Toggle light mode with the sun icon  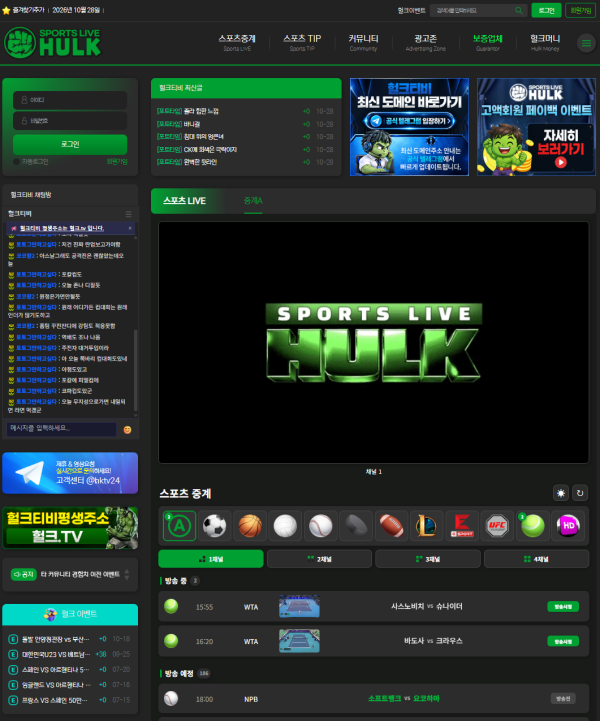click(561, 493)
